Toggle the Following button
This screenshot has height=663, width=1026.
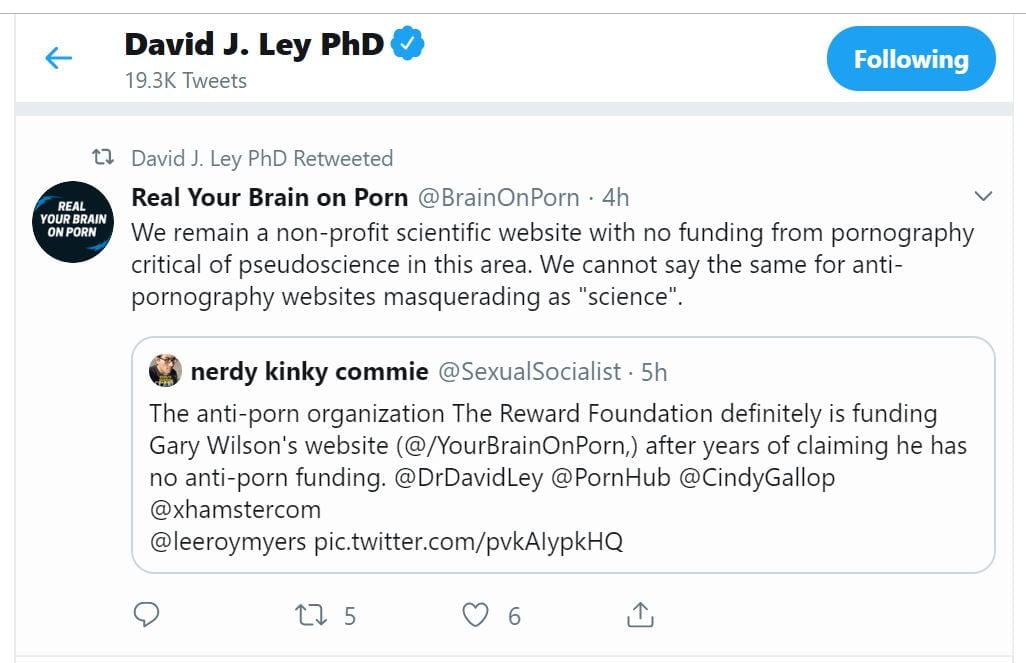[x=910, y=60]
